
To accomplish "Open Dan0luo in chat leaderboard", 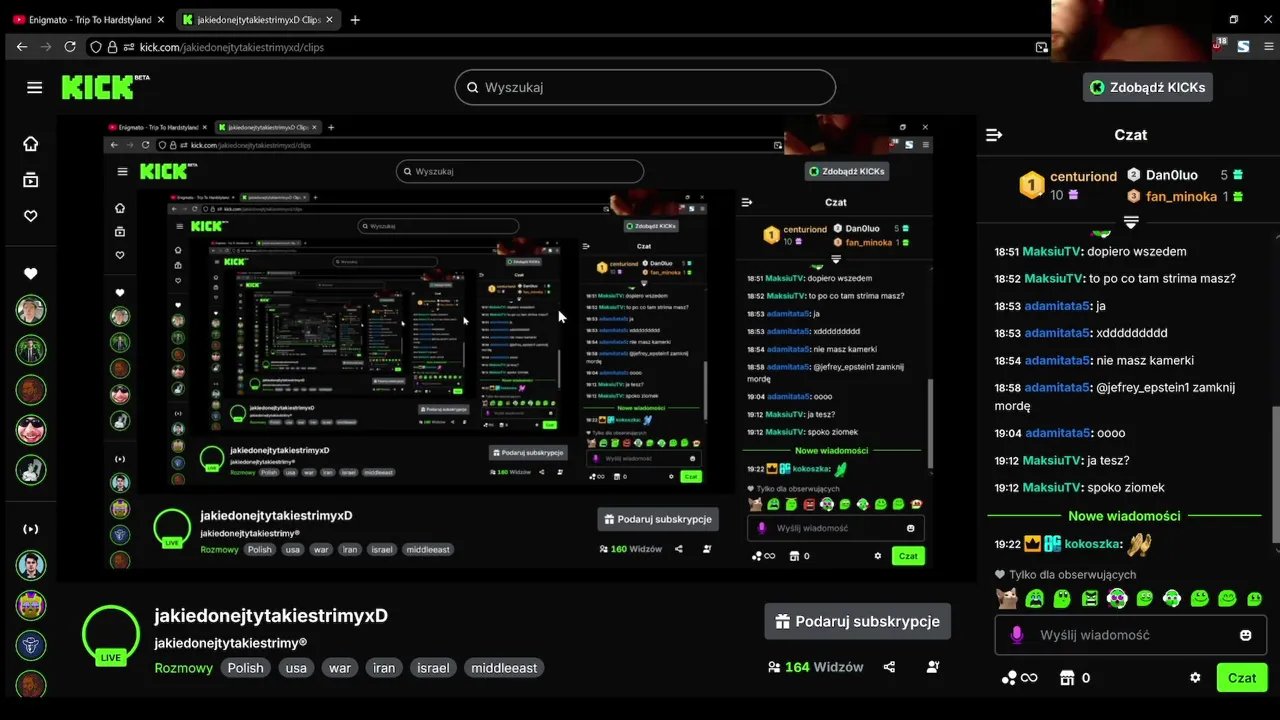I will pyautogui.click(x=1172, y=175).
